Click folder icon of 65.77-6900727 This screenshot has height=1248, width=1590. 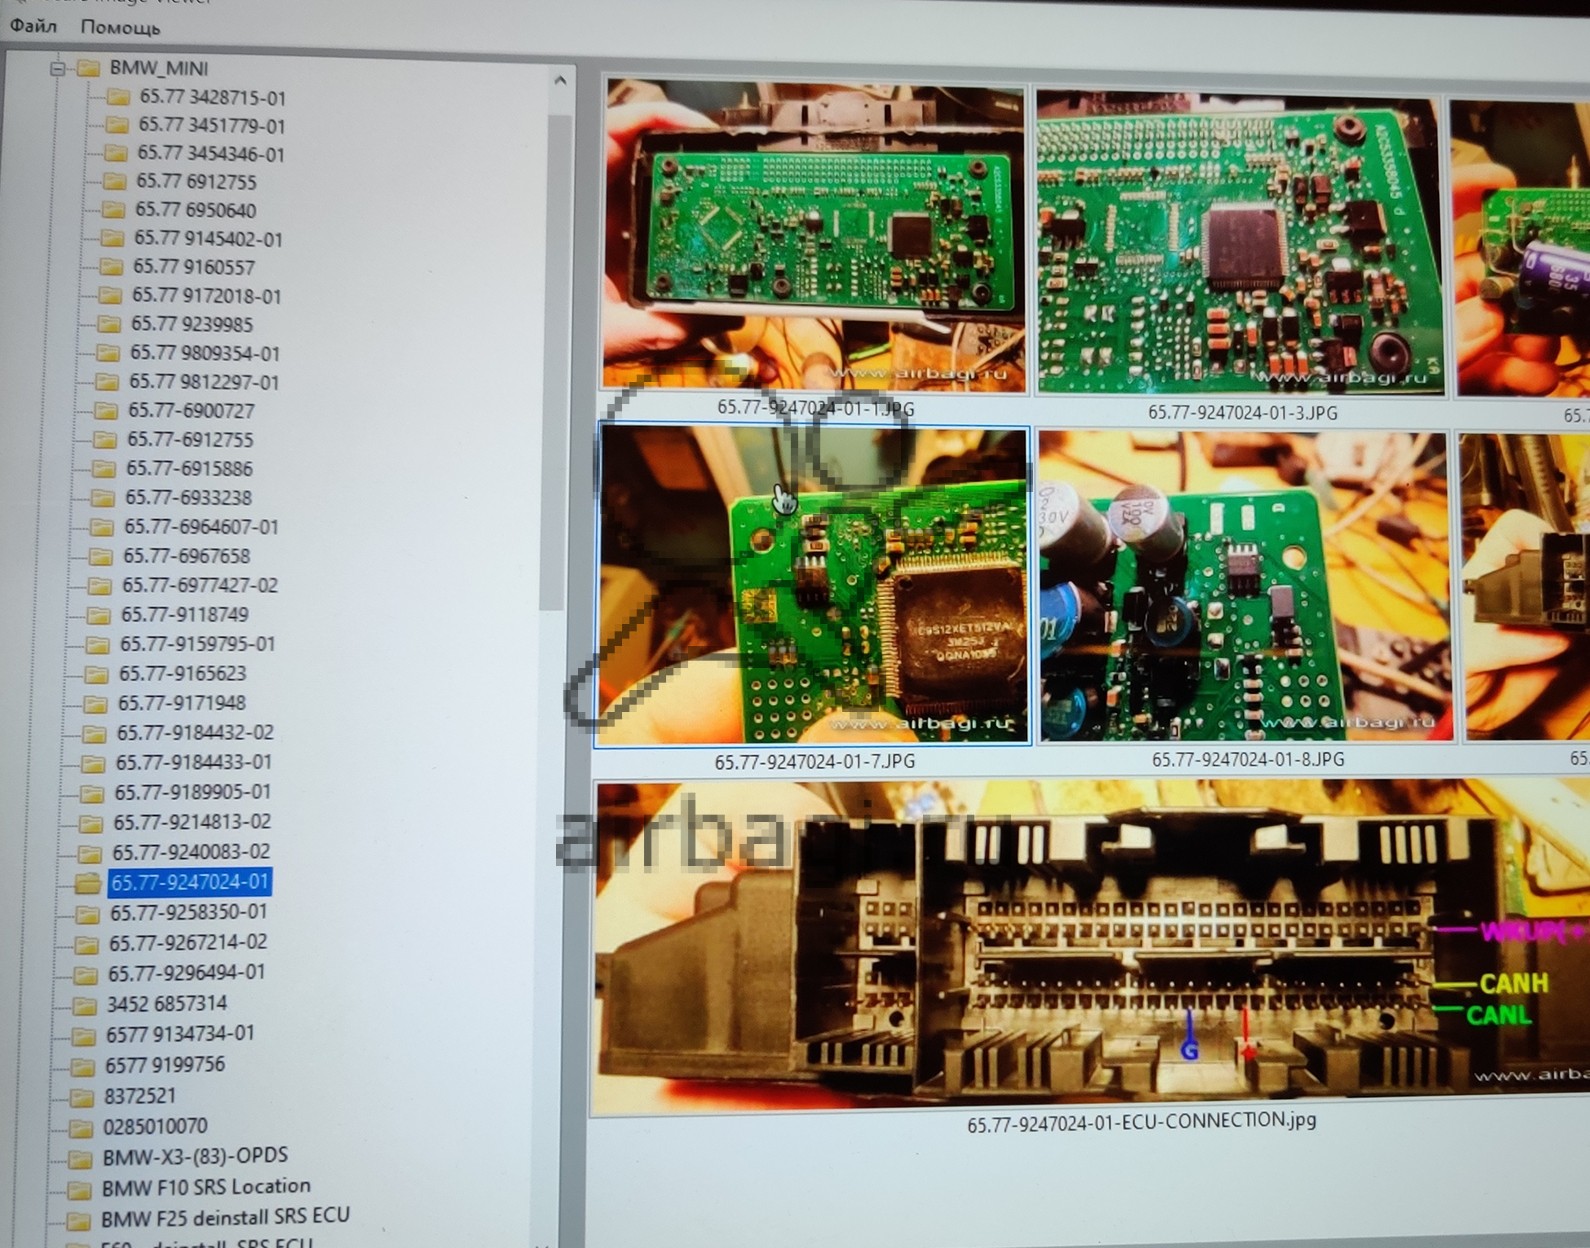point(106,410)
